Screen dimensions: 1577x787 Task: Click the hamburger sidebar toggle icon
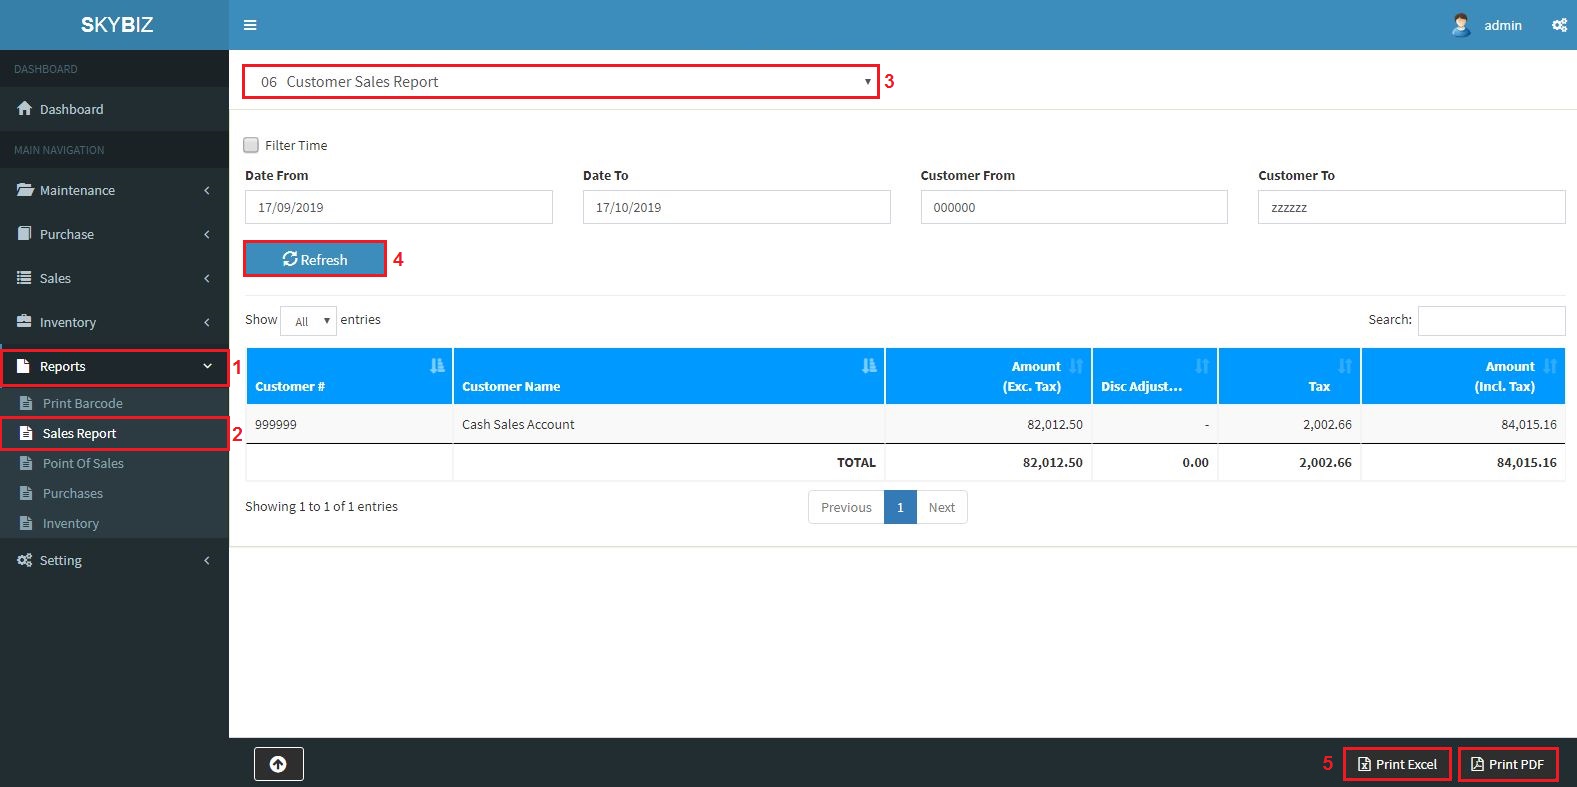250,25
